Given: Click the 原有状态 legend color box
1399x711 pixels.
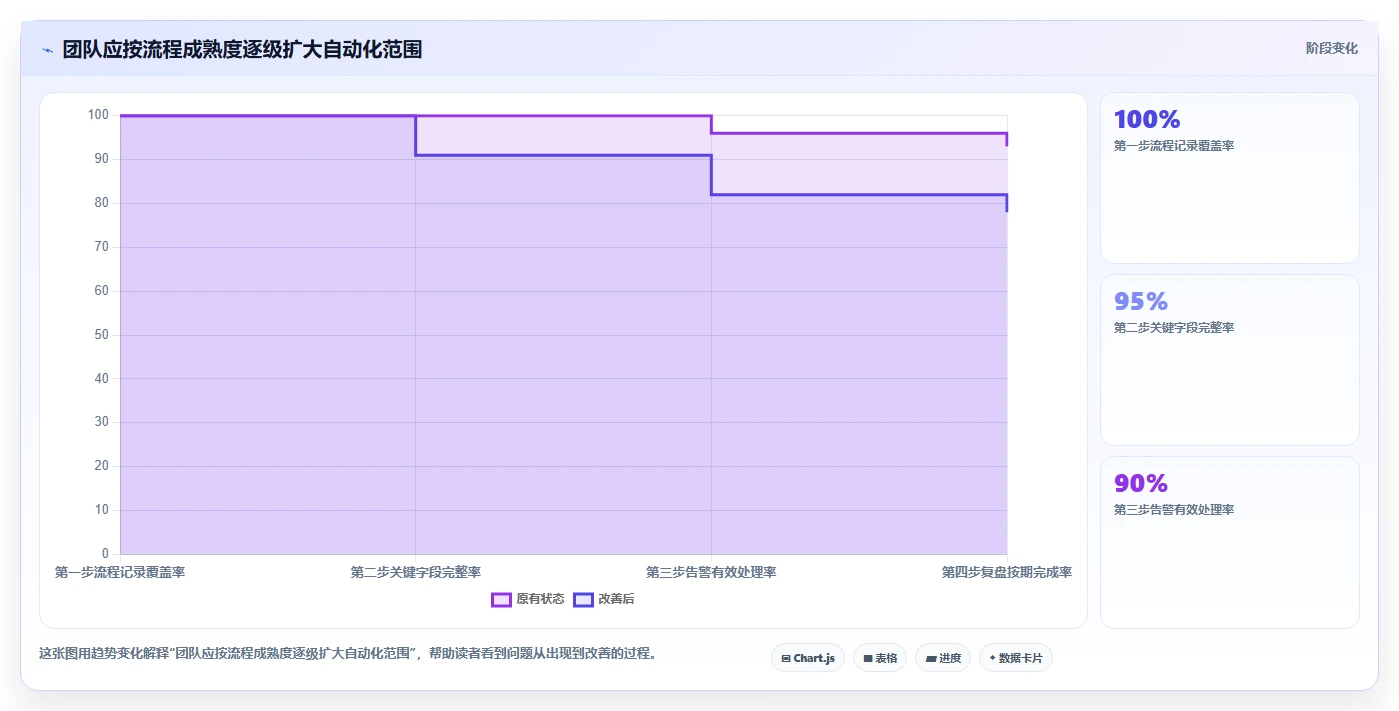Looking at the screenshot, I should (501, 599).
